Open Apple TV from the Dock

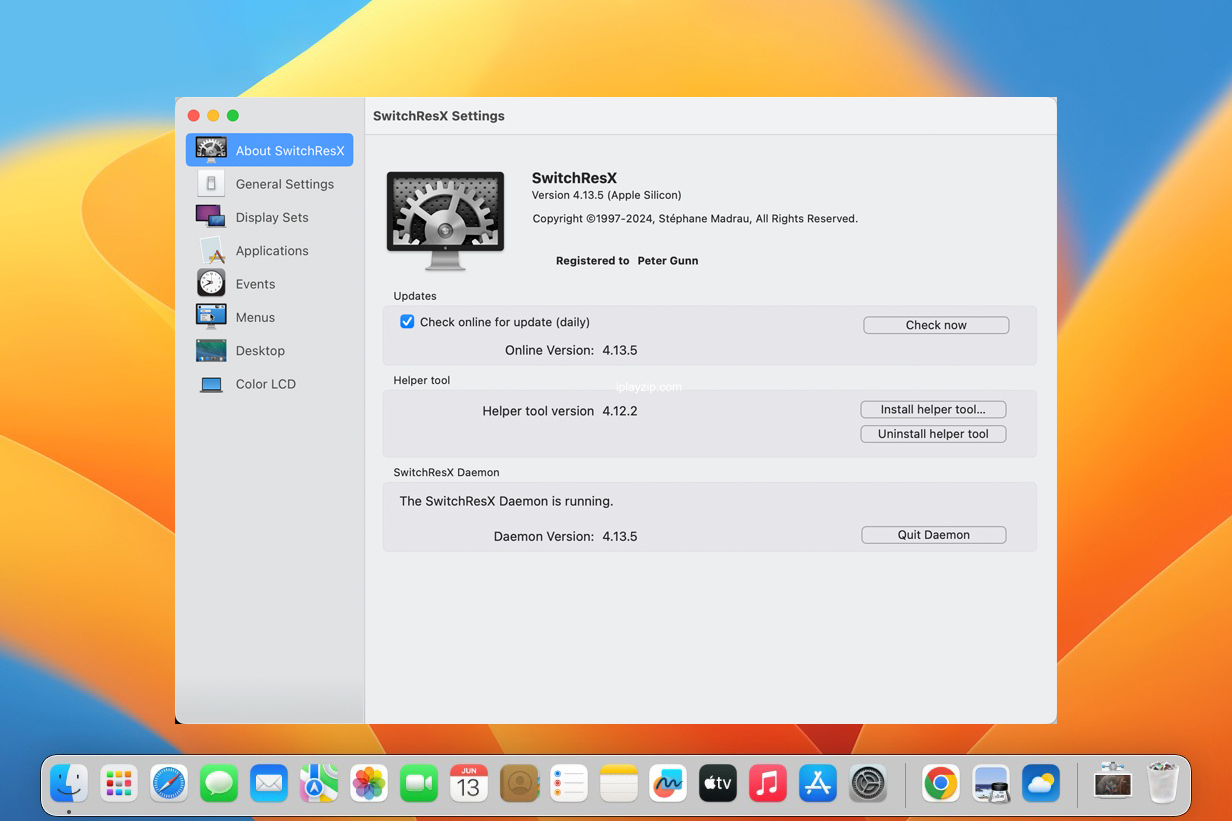(x=718, y=783)
